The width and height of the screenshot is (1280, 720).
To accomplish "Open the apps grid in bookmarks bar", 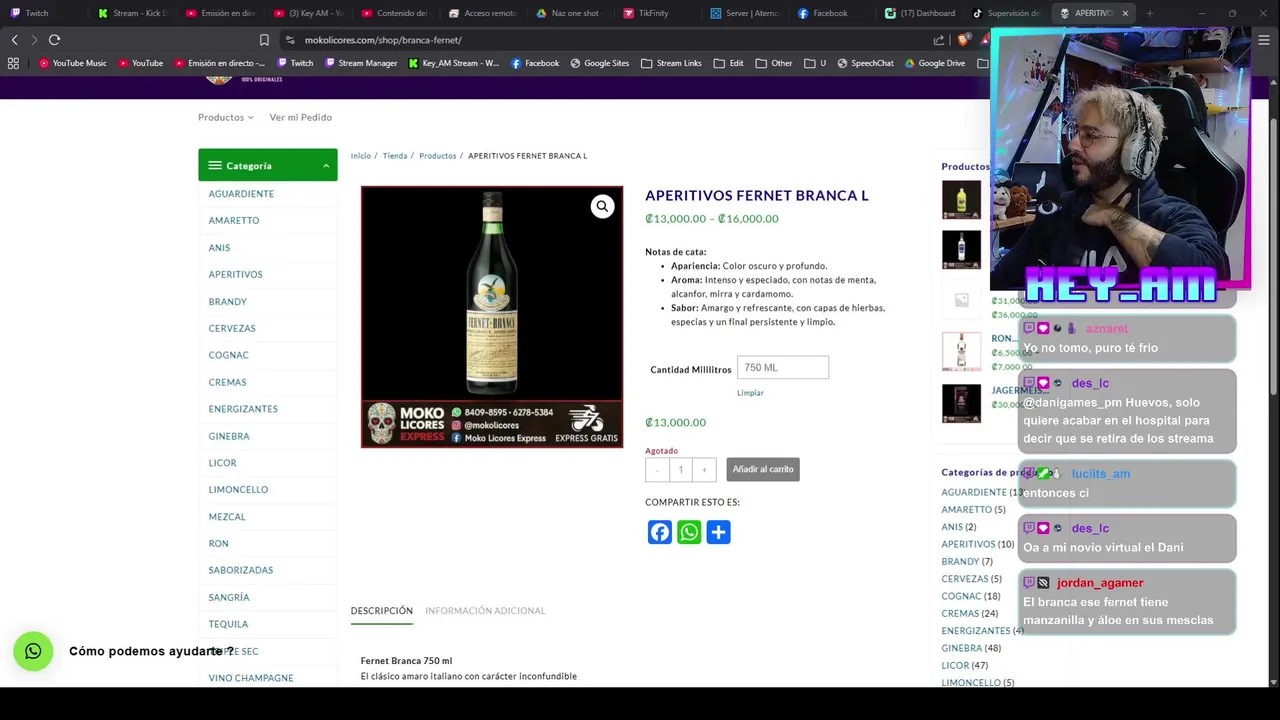I will tap(13, 63).
